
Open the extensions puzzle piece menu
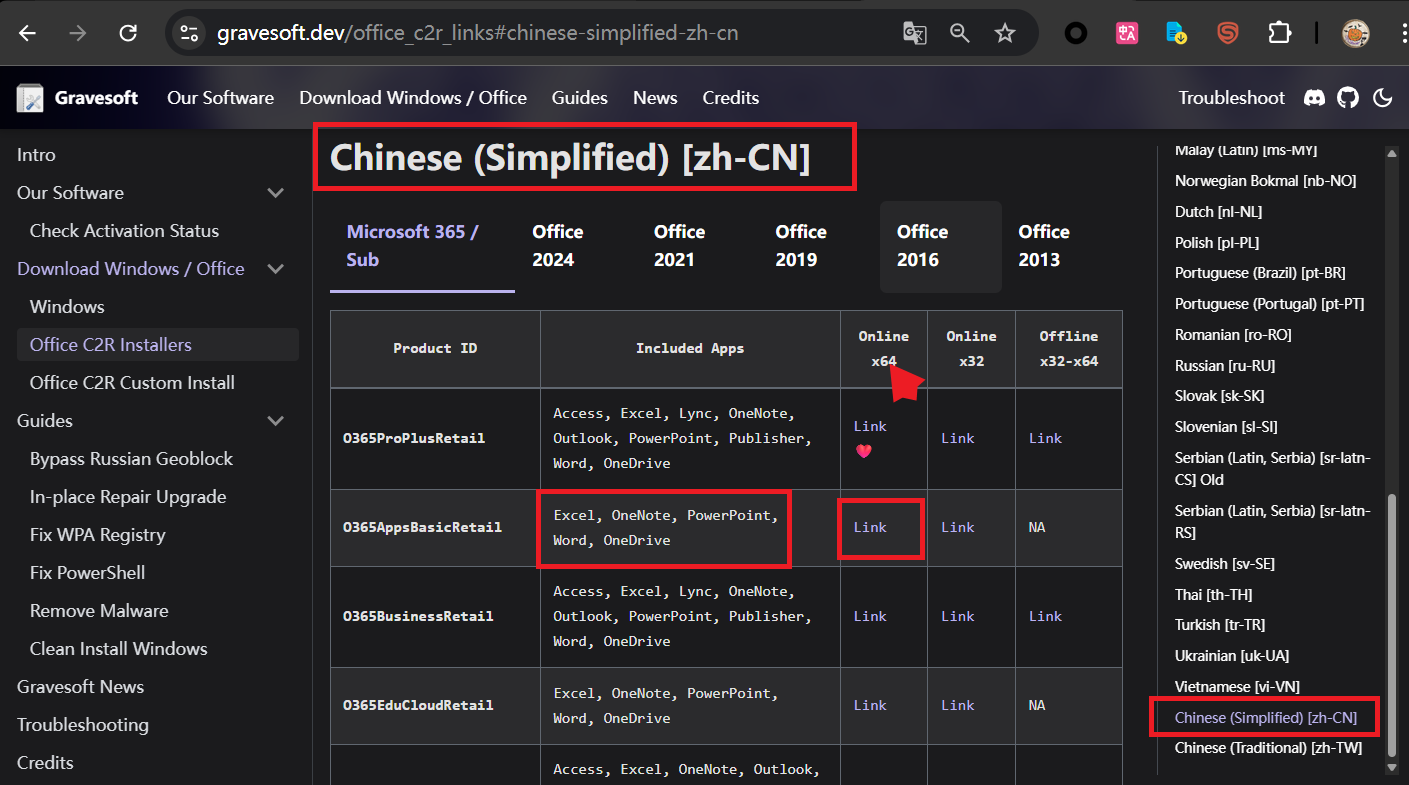pyautogui.click(x=1279, y=33)
